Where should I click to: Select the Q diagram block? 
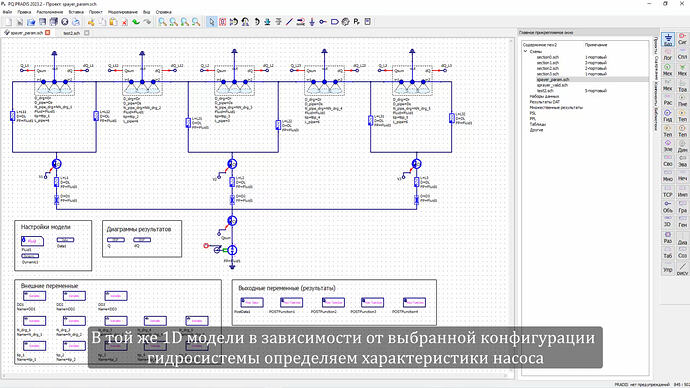[x=116, y=240]
